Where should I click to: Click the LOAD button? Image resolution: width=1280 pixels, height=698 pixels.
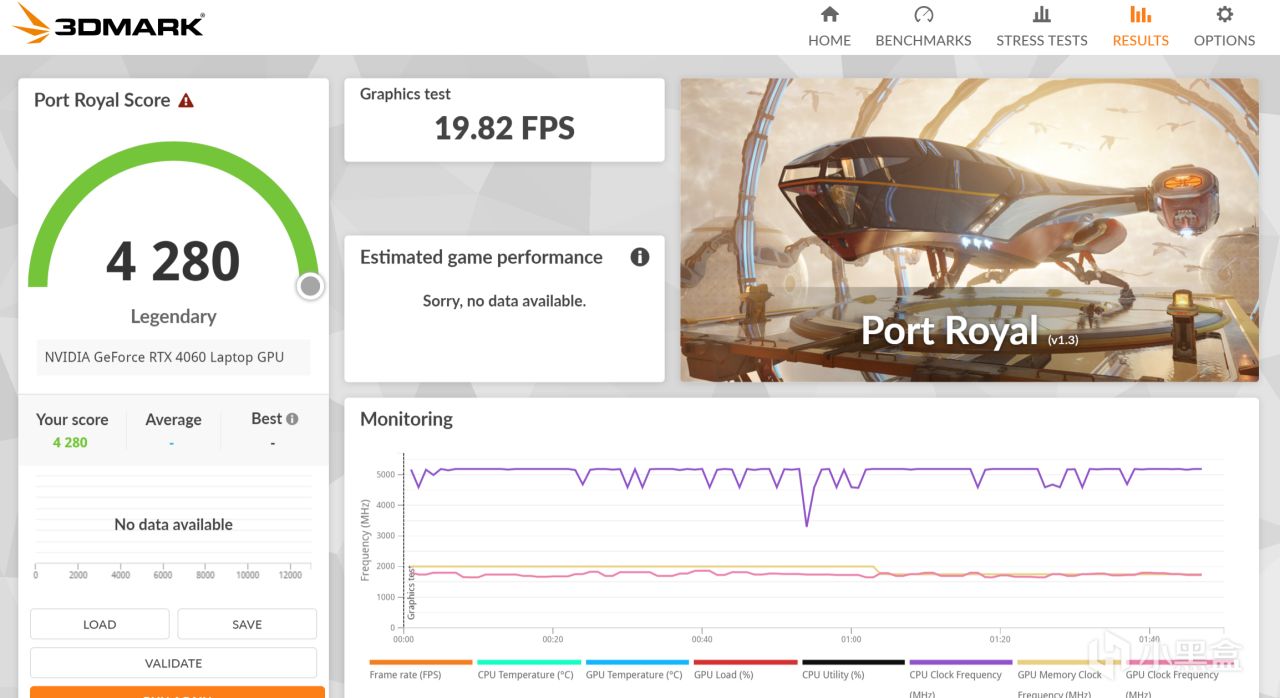(x=99, y=624)
